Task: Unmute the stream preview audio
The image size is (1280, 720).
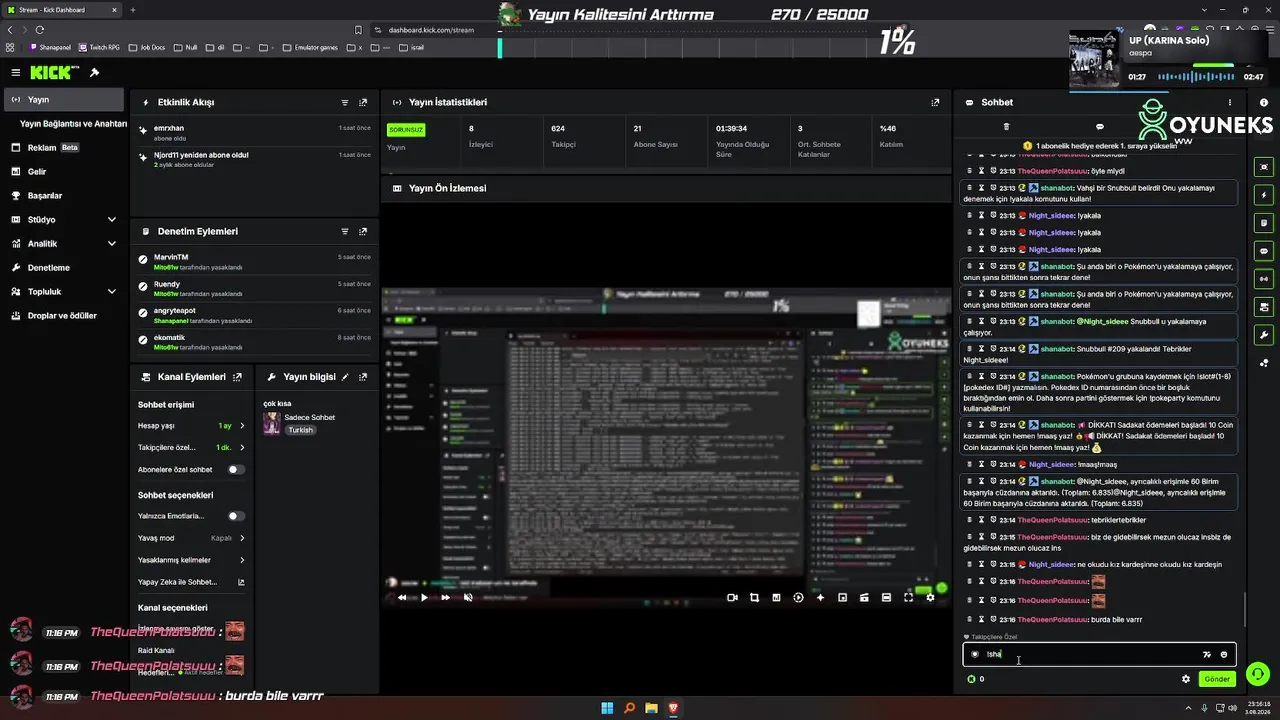Action: (x=468, y=598)
